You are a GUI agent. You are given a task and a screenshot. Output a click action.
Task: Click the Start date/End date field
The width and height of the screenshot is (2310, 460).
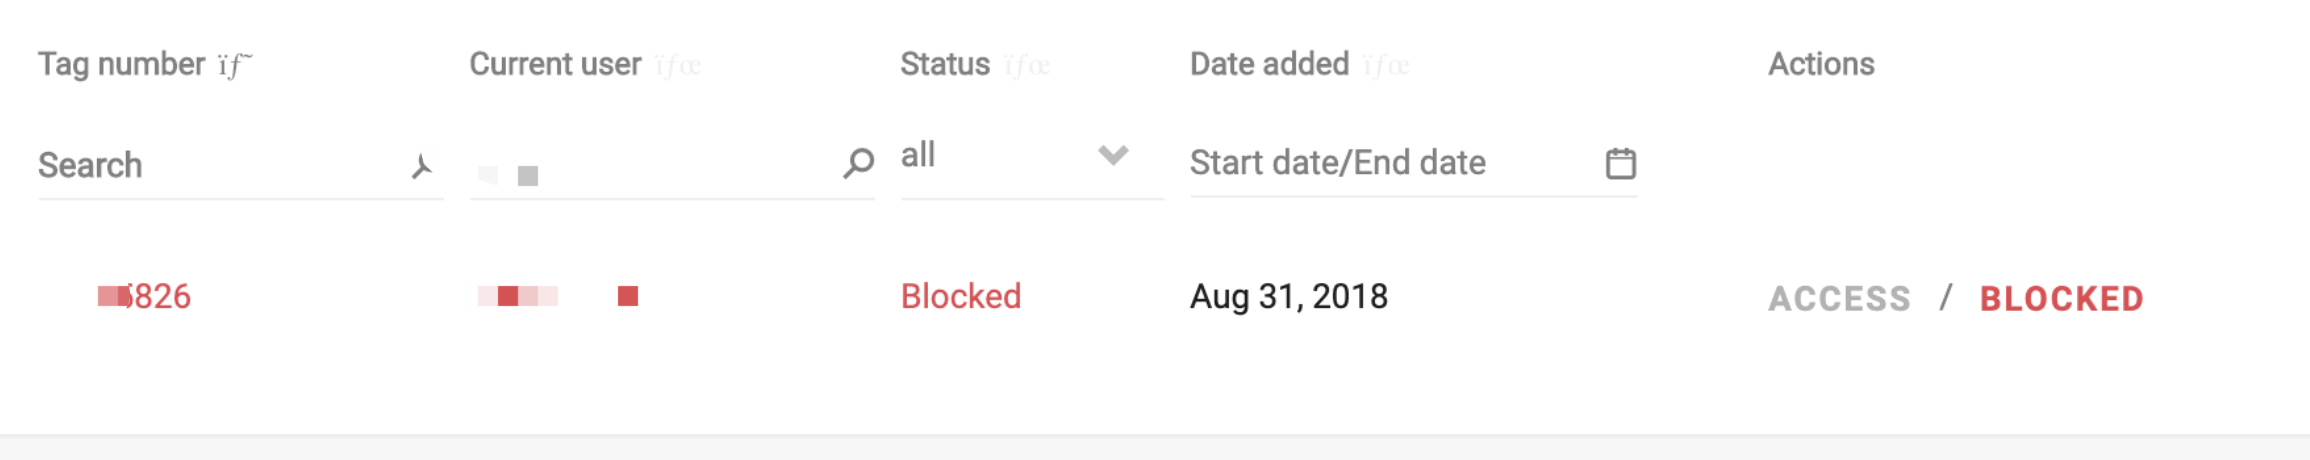(x=1390, y=163)
